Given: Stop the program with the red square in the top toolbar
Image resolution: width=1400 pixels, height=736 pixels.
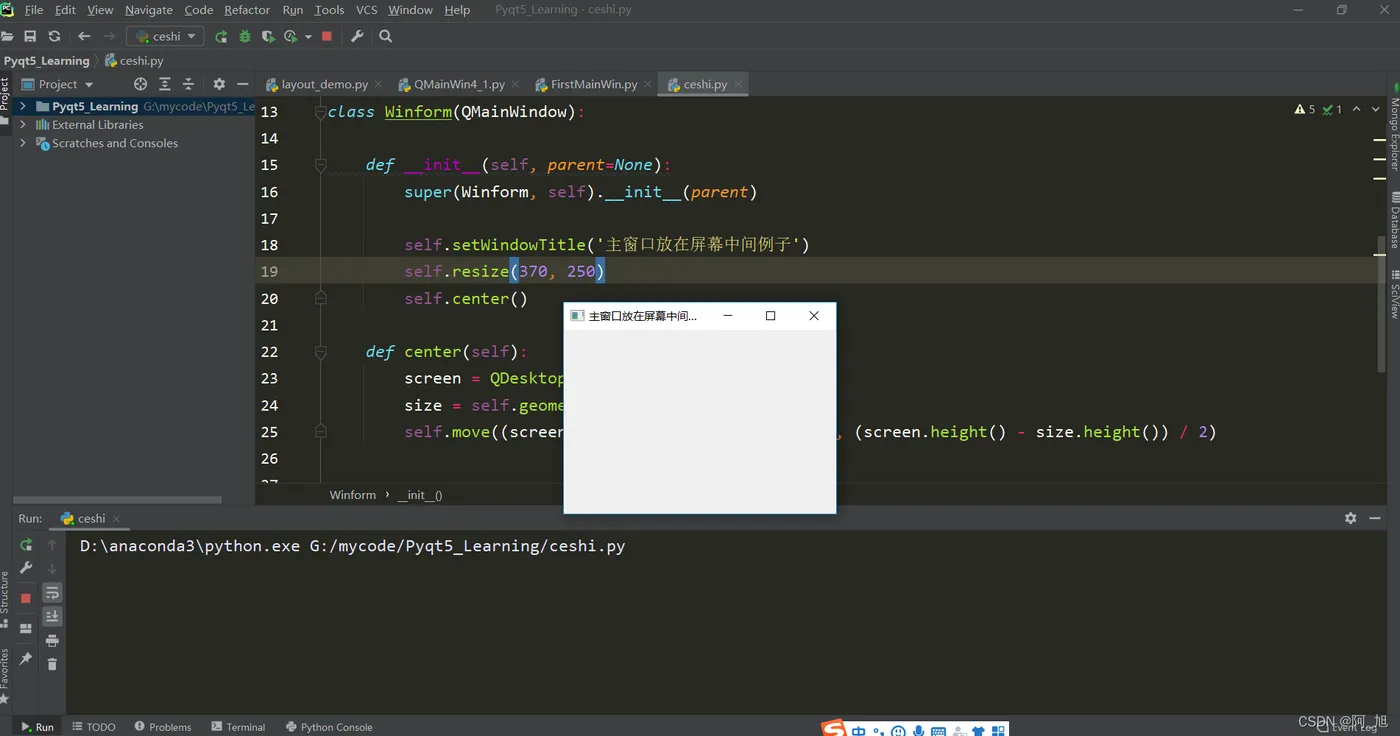Looking at the screenshot, I should point(327,36).
